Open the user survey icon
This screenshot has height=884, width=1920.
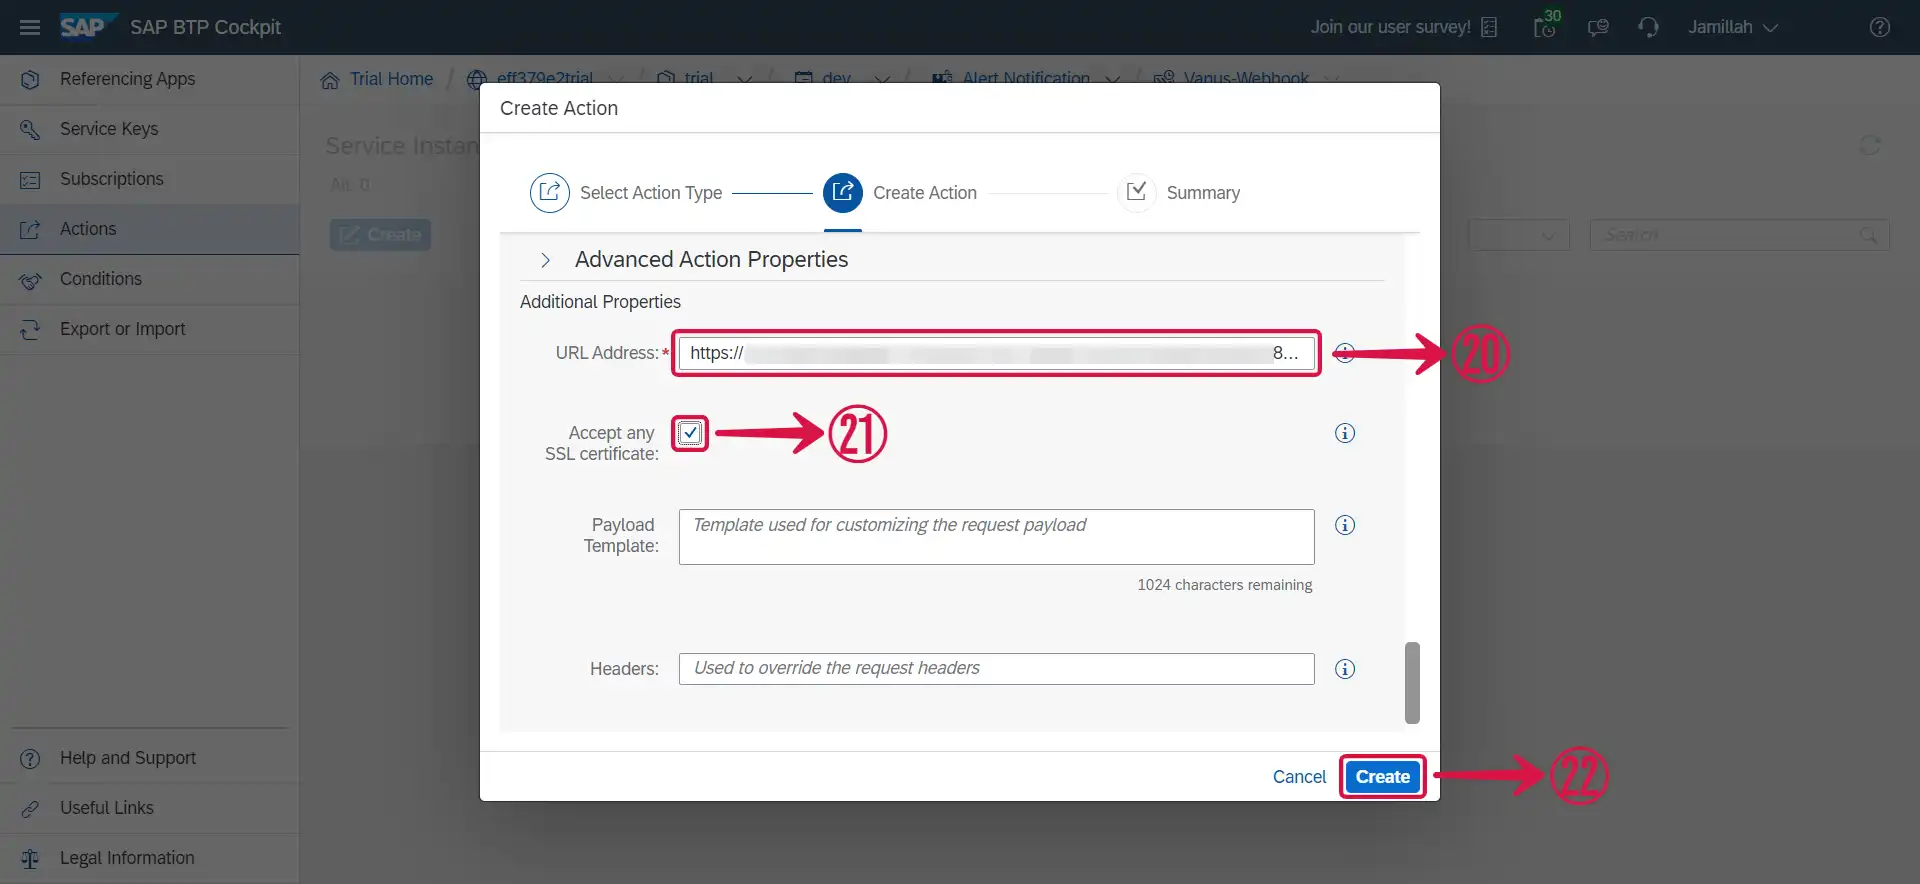coord(1489,27)
